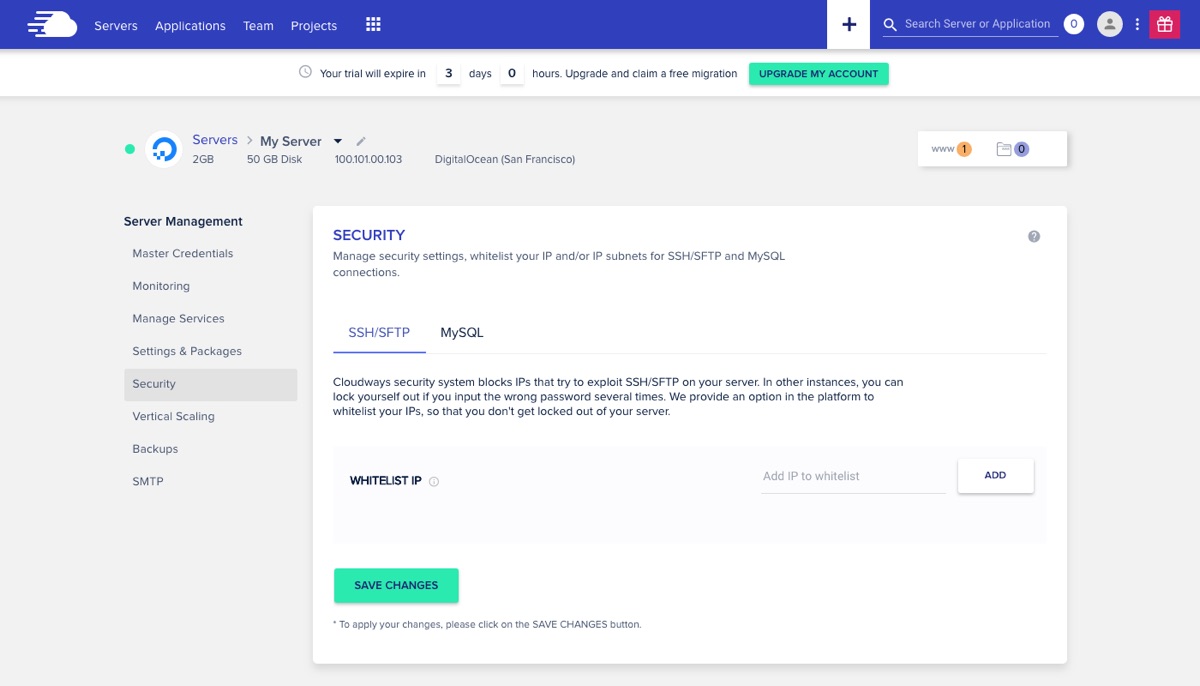Open the Applications menu in header
Viewport: 1200px width, 686px height.
(x=190, y=26)
